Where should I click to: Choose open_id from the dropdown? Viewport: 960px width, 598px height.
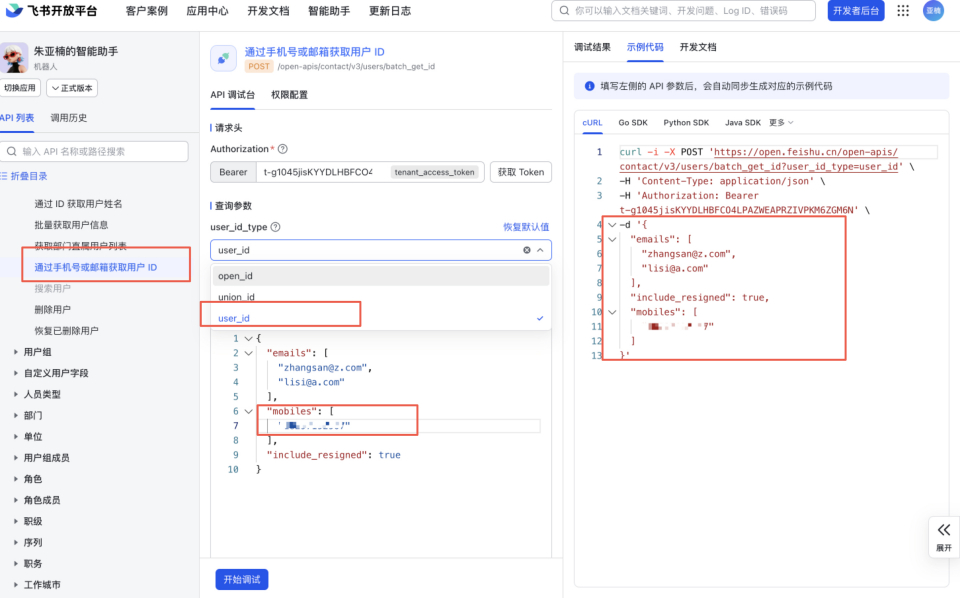click(381, 275)
